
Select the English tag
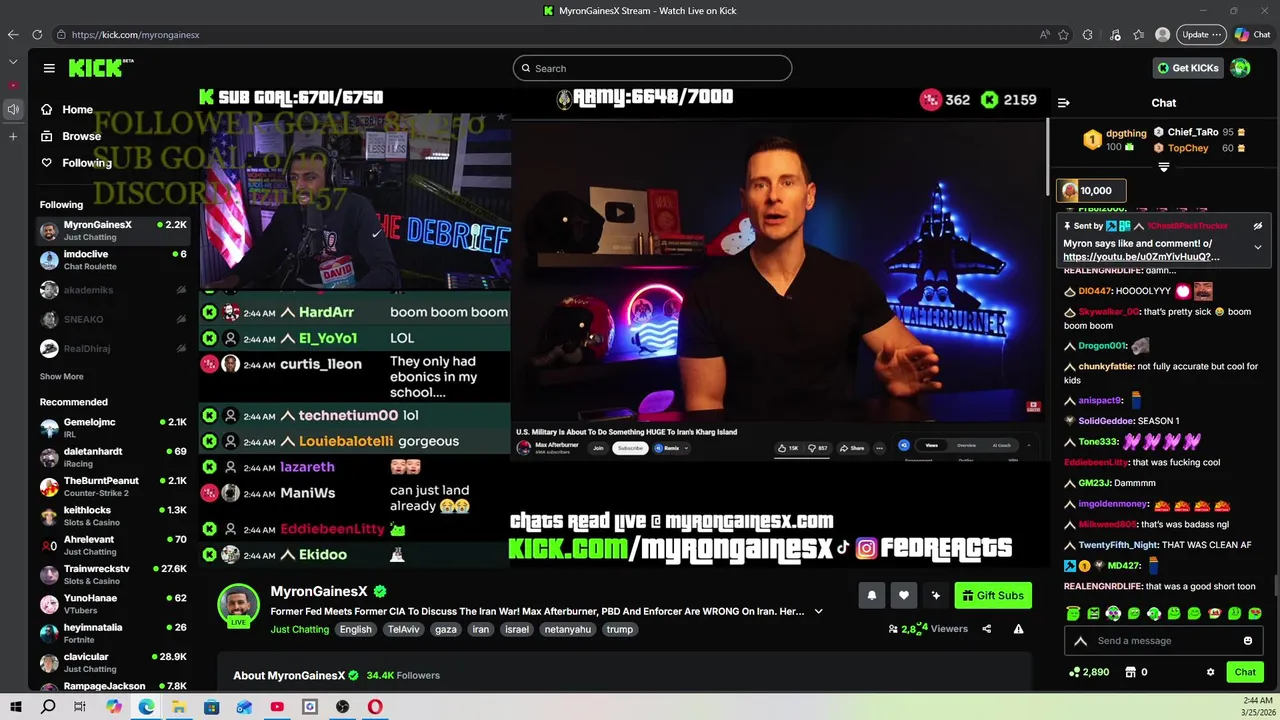tap(355, 629)
